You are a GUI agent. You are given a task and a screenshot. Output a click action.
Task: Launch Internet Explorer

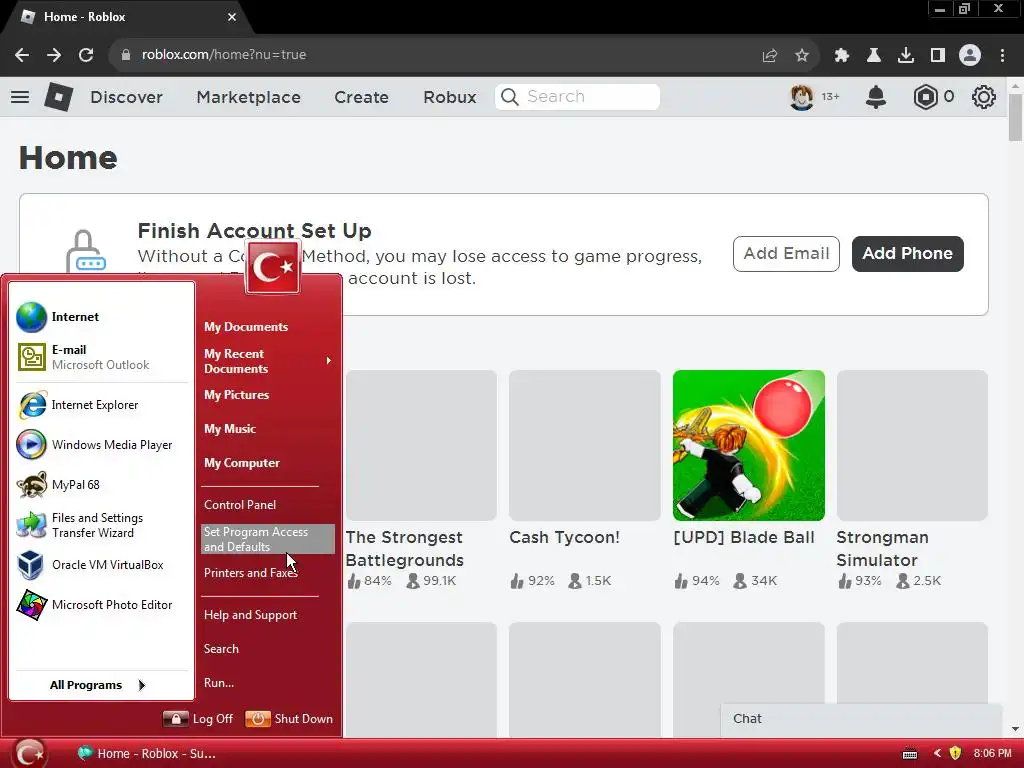click(101, 405)
